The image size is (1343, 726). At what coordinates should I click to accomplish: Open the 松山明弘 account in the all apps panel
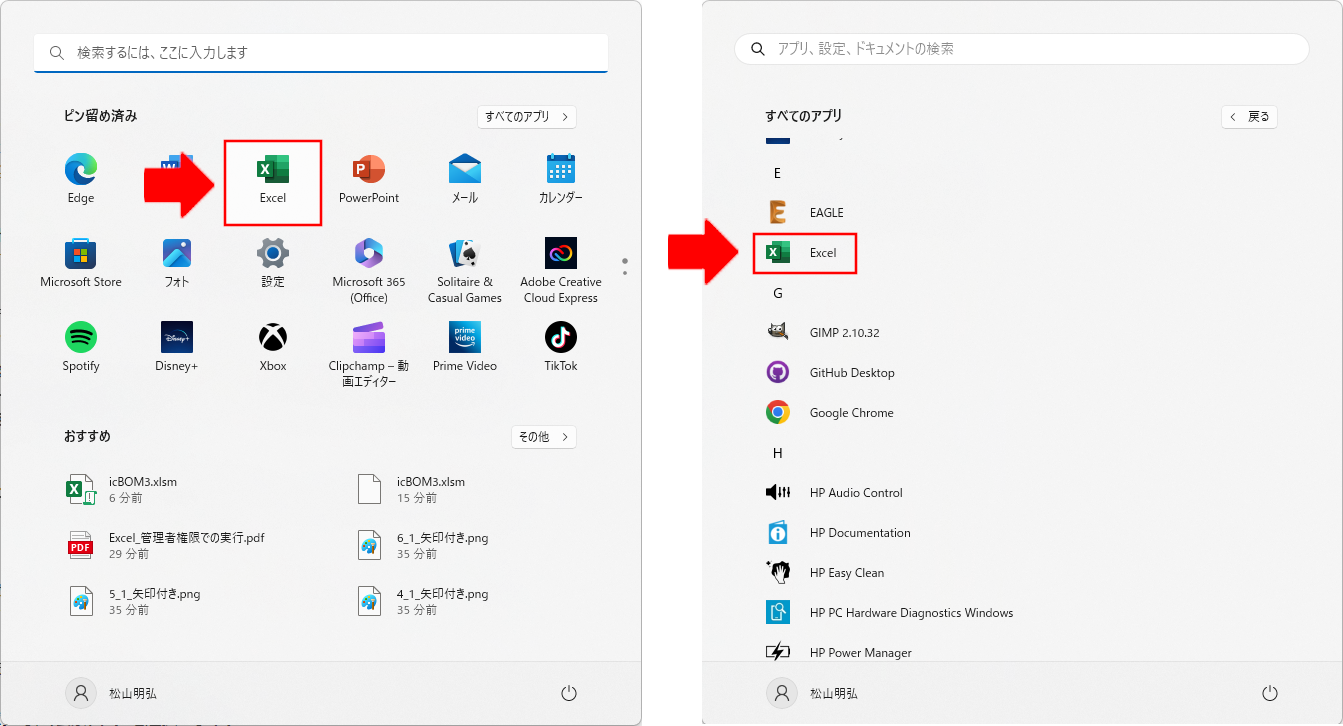click(812, 693)
